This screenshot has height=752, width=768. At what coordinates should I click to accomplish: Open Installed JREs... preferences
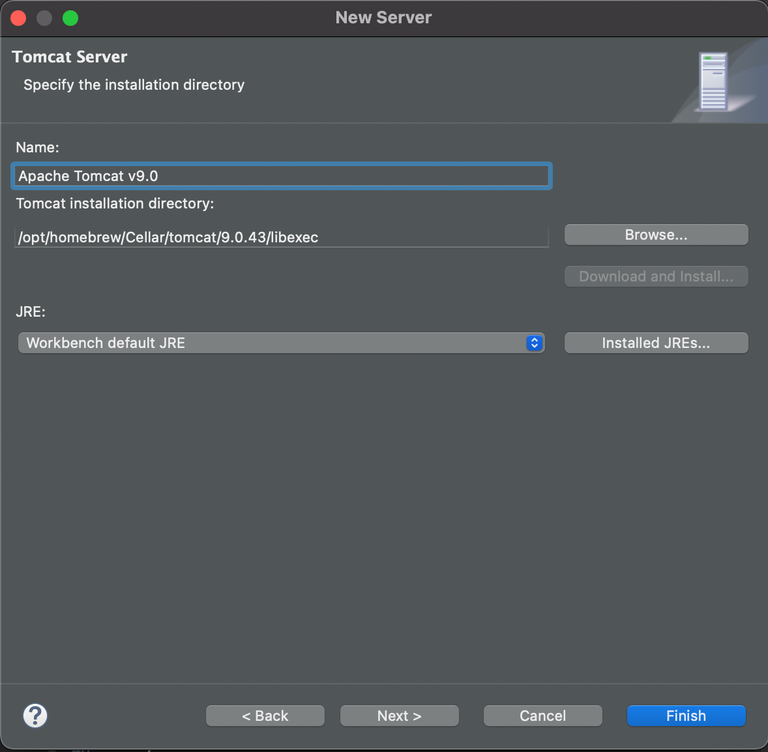click(x=656, y=343)
